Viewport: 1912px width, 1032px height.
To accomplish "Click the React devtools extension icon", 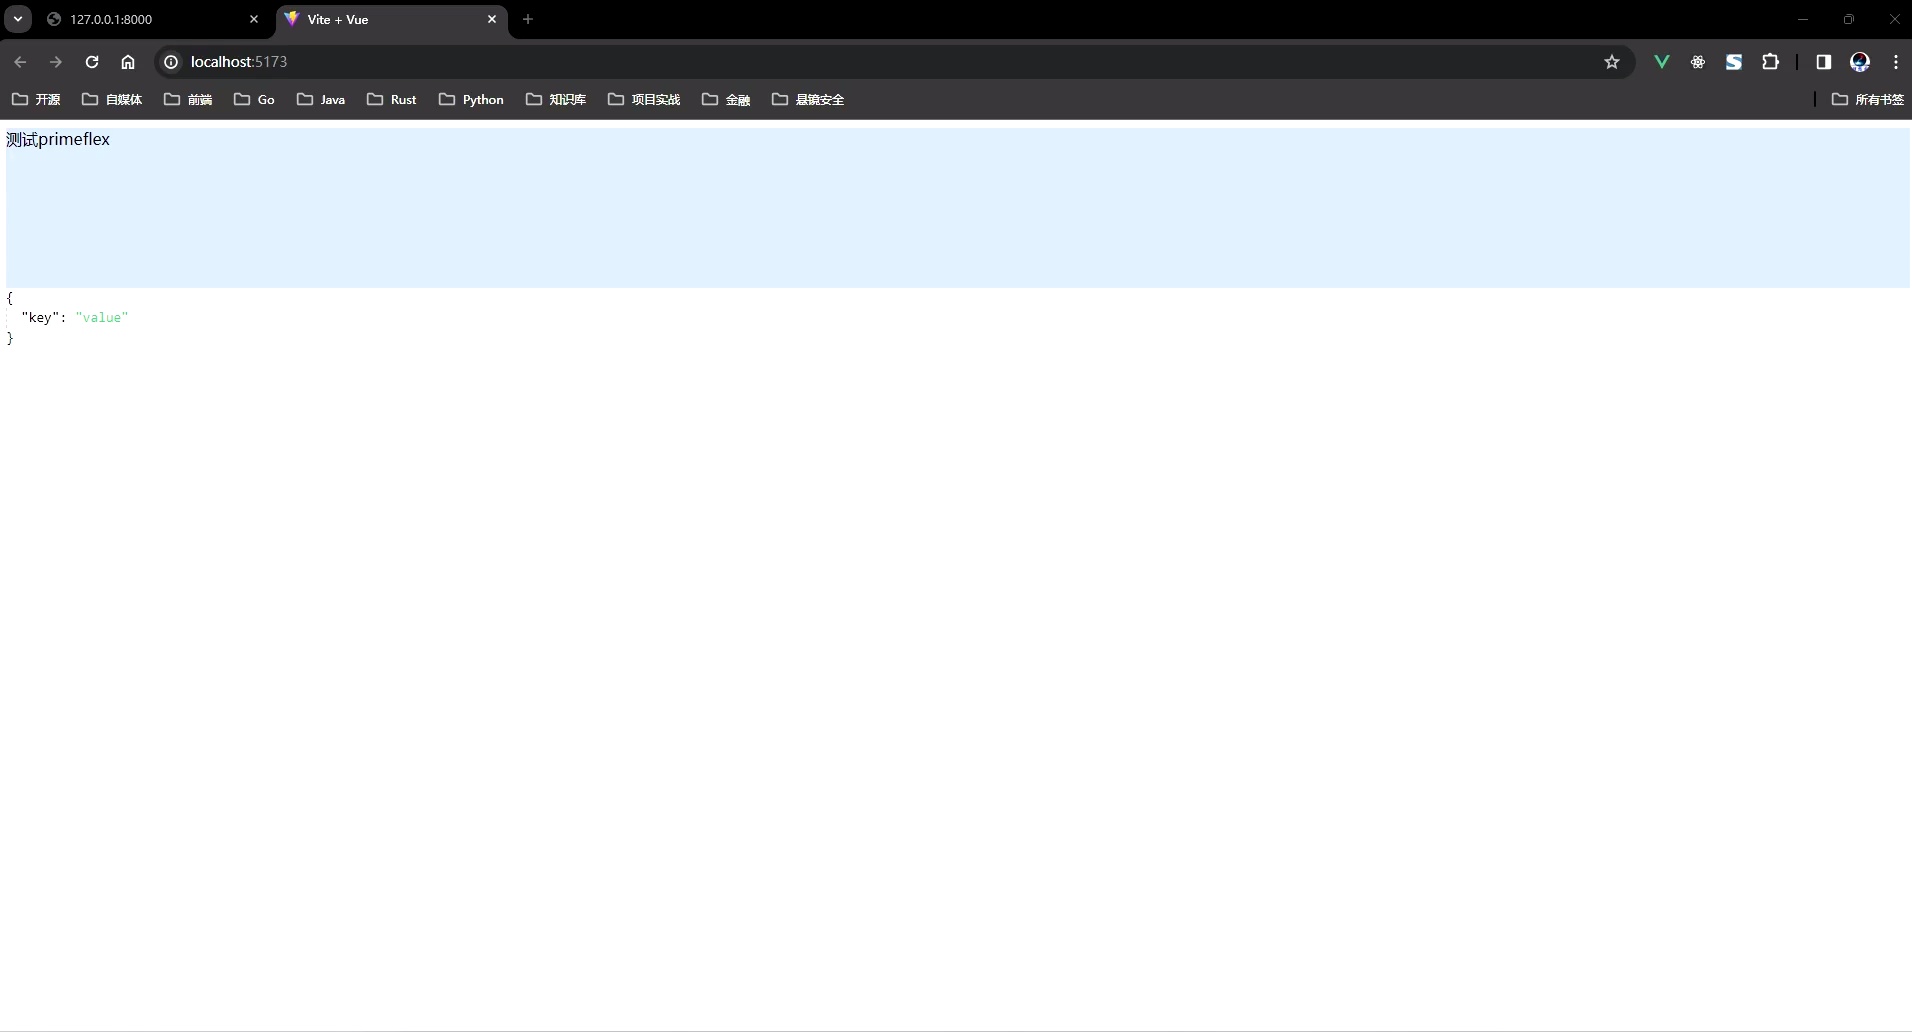I will point(1699,62).
